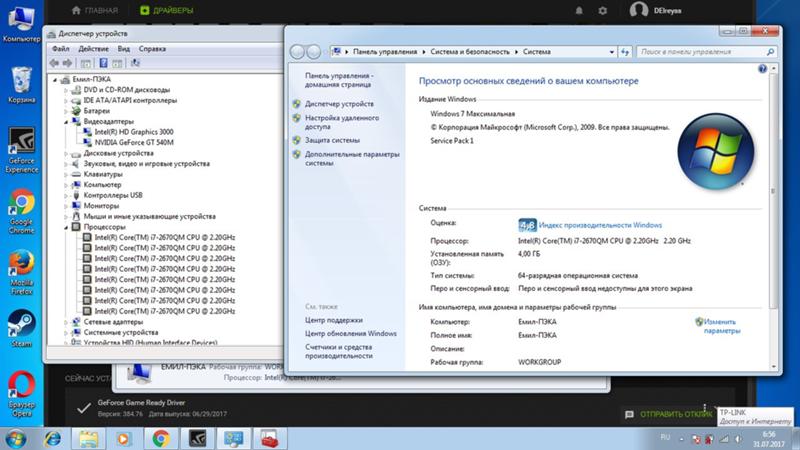Launch Steam desktop shortcut
The width and height of the screenshot is (800, 450).
[21, 328]
